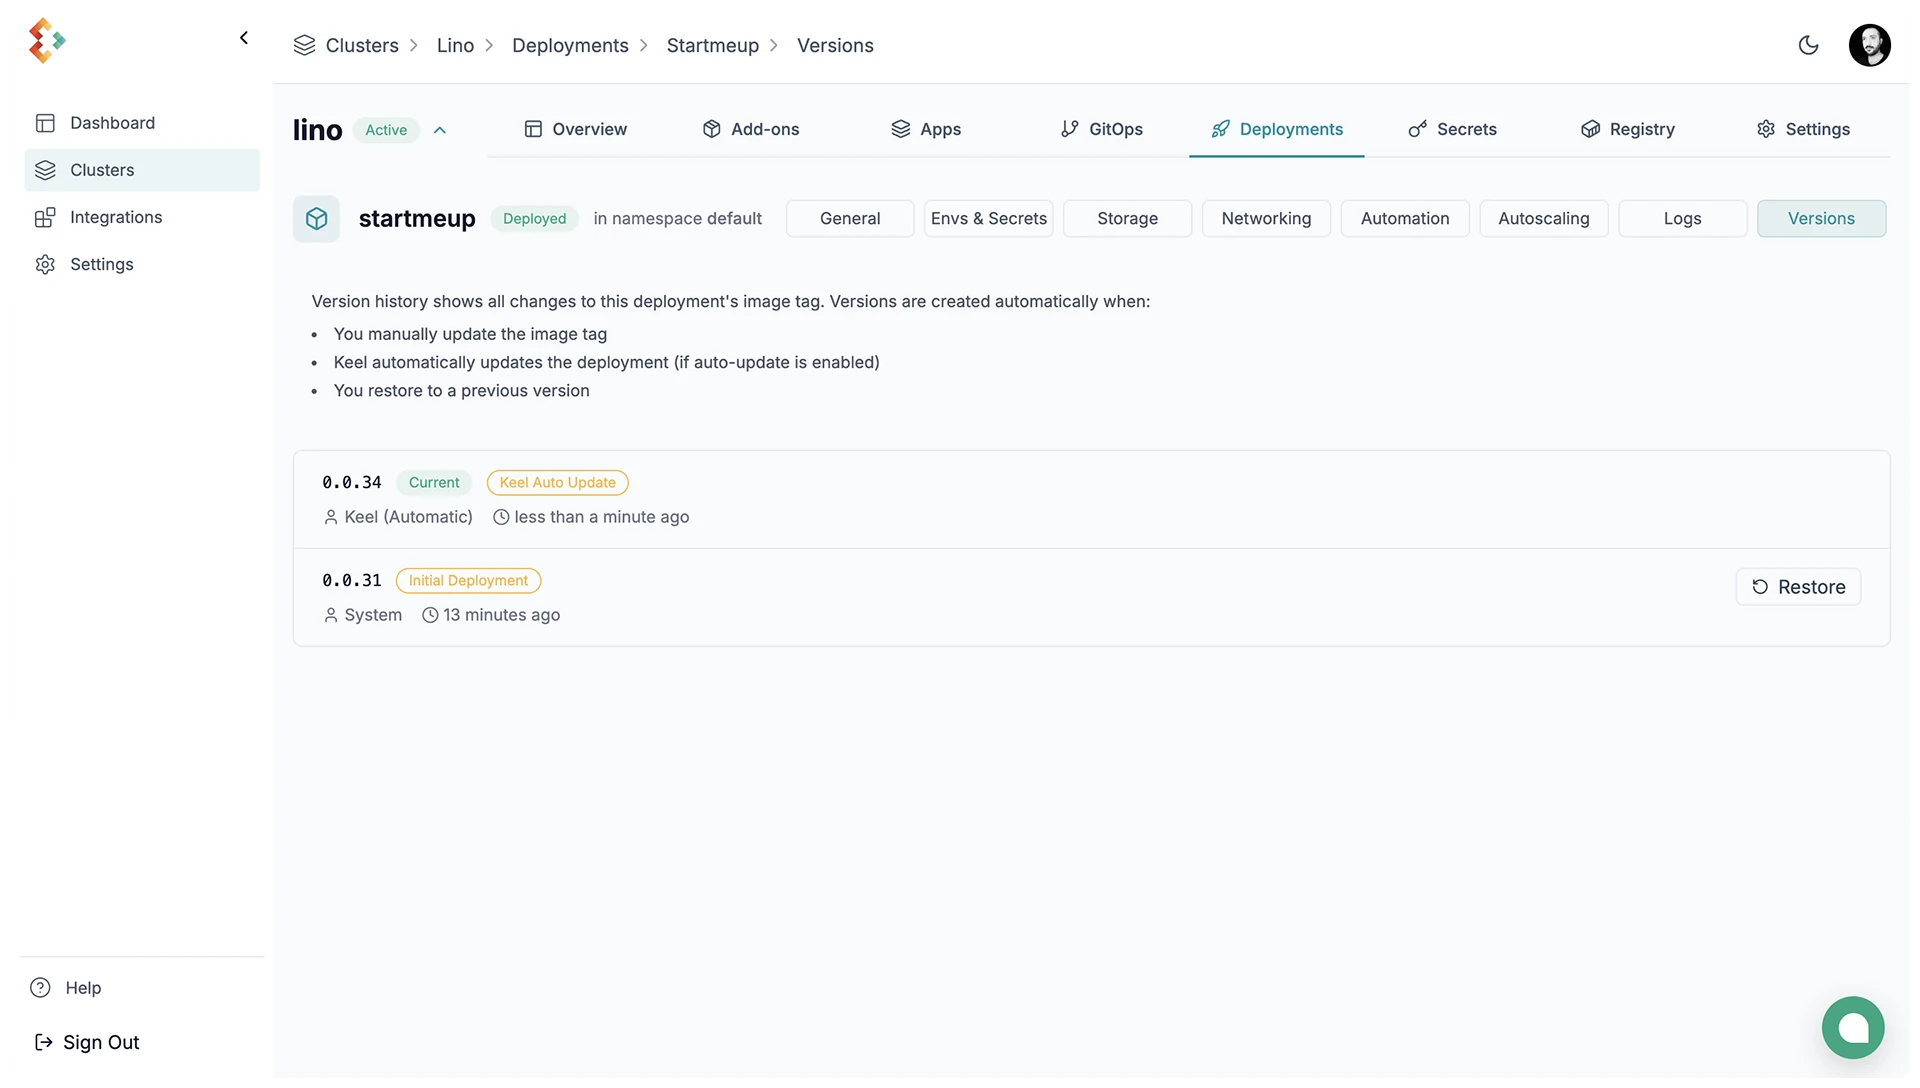This screenshot has width=1920, height=1088.
Task: Open cluster Settings tab with gear icon
Action: (x=1803, y=129)
